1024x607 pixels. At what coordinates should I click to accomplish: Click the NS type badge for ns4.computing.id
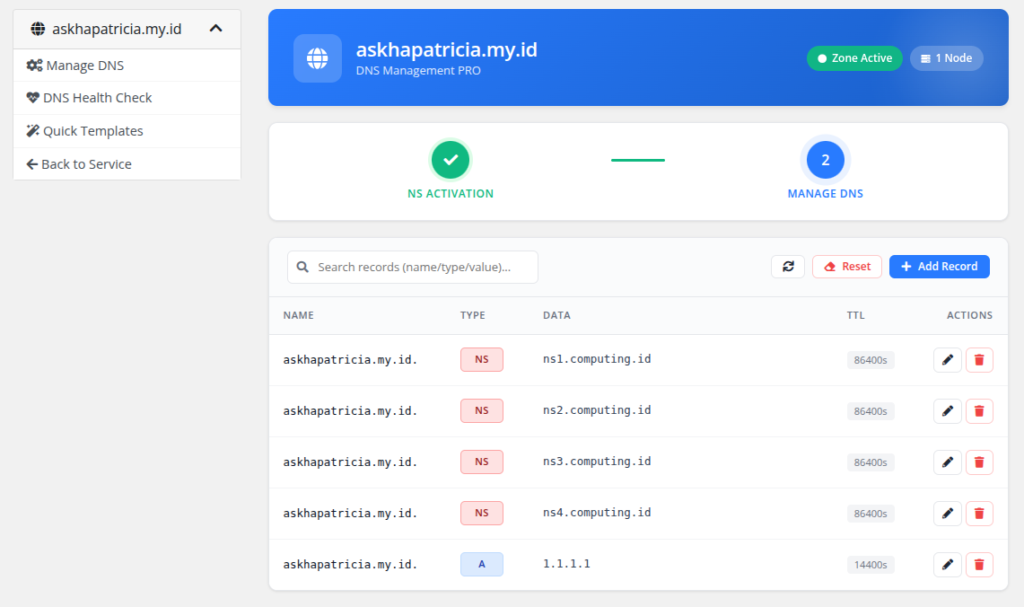point(481,514)
